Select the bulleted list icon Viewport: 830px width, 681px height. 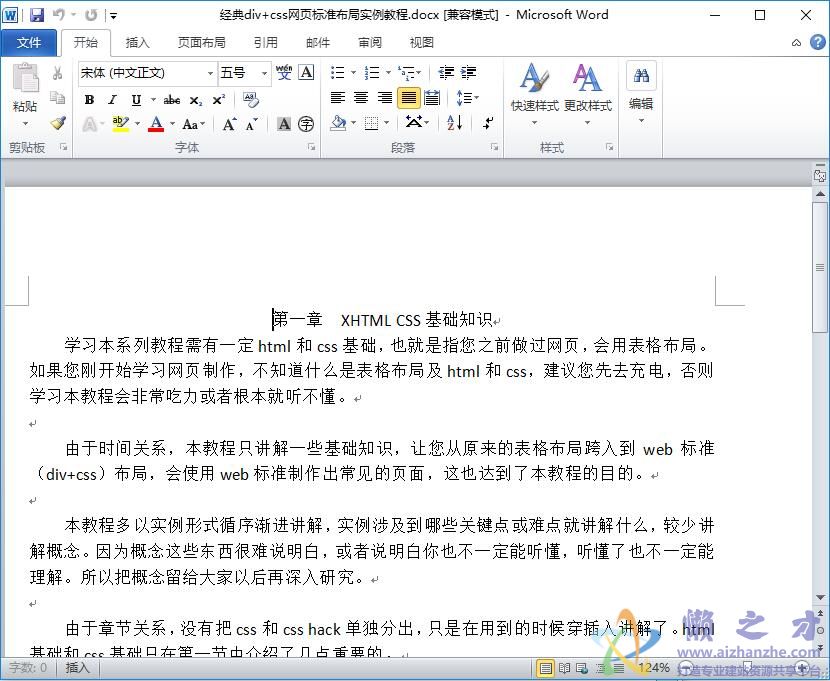(336, 72)
